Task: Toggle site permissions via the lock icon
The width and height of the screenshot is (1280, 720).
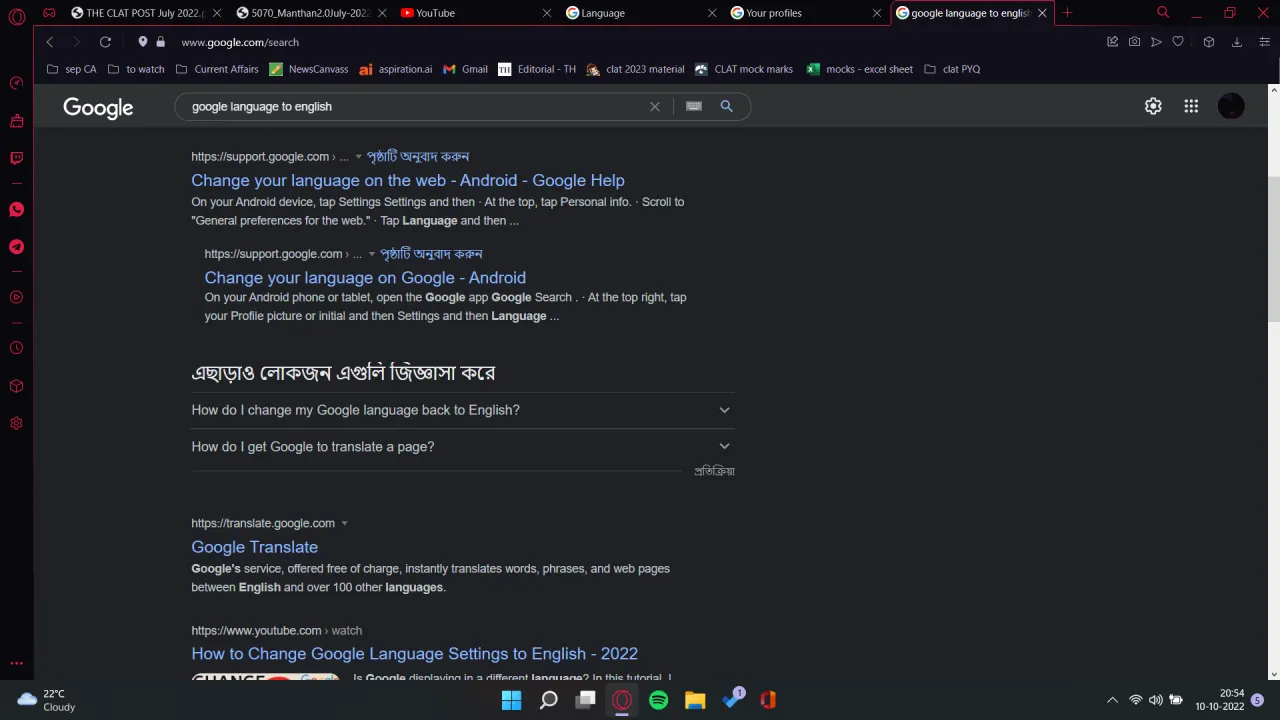Action: tap(160, 42)
